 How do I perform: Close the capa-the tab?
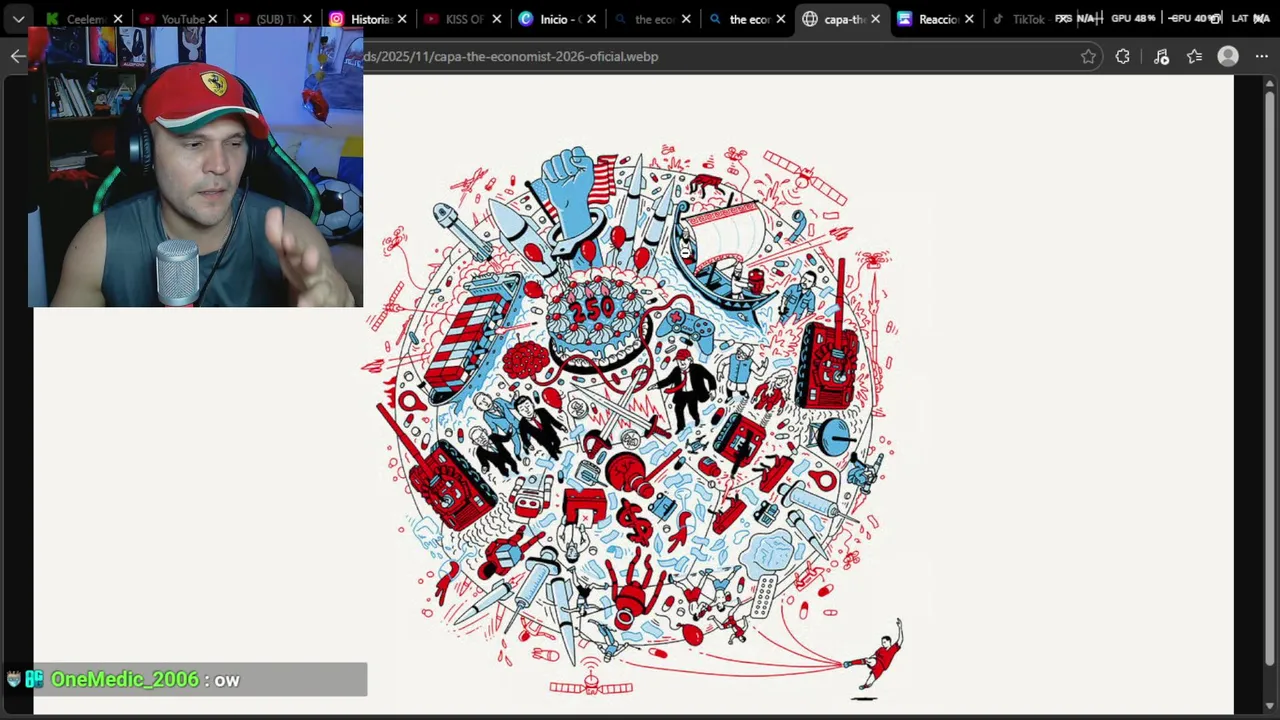click(875, 19)
